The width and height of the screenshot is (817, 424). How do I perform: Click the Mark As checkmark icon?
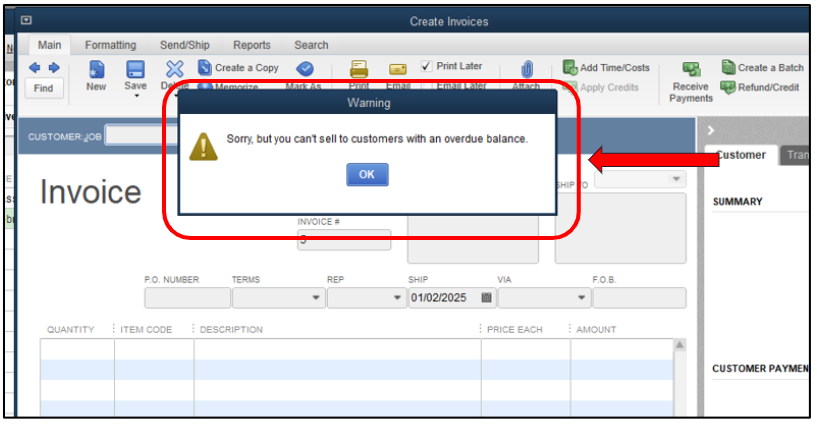[305, 69]
